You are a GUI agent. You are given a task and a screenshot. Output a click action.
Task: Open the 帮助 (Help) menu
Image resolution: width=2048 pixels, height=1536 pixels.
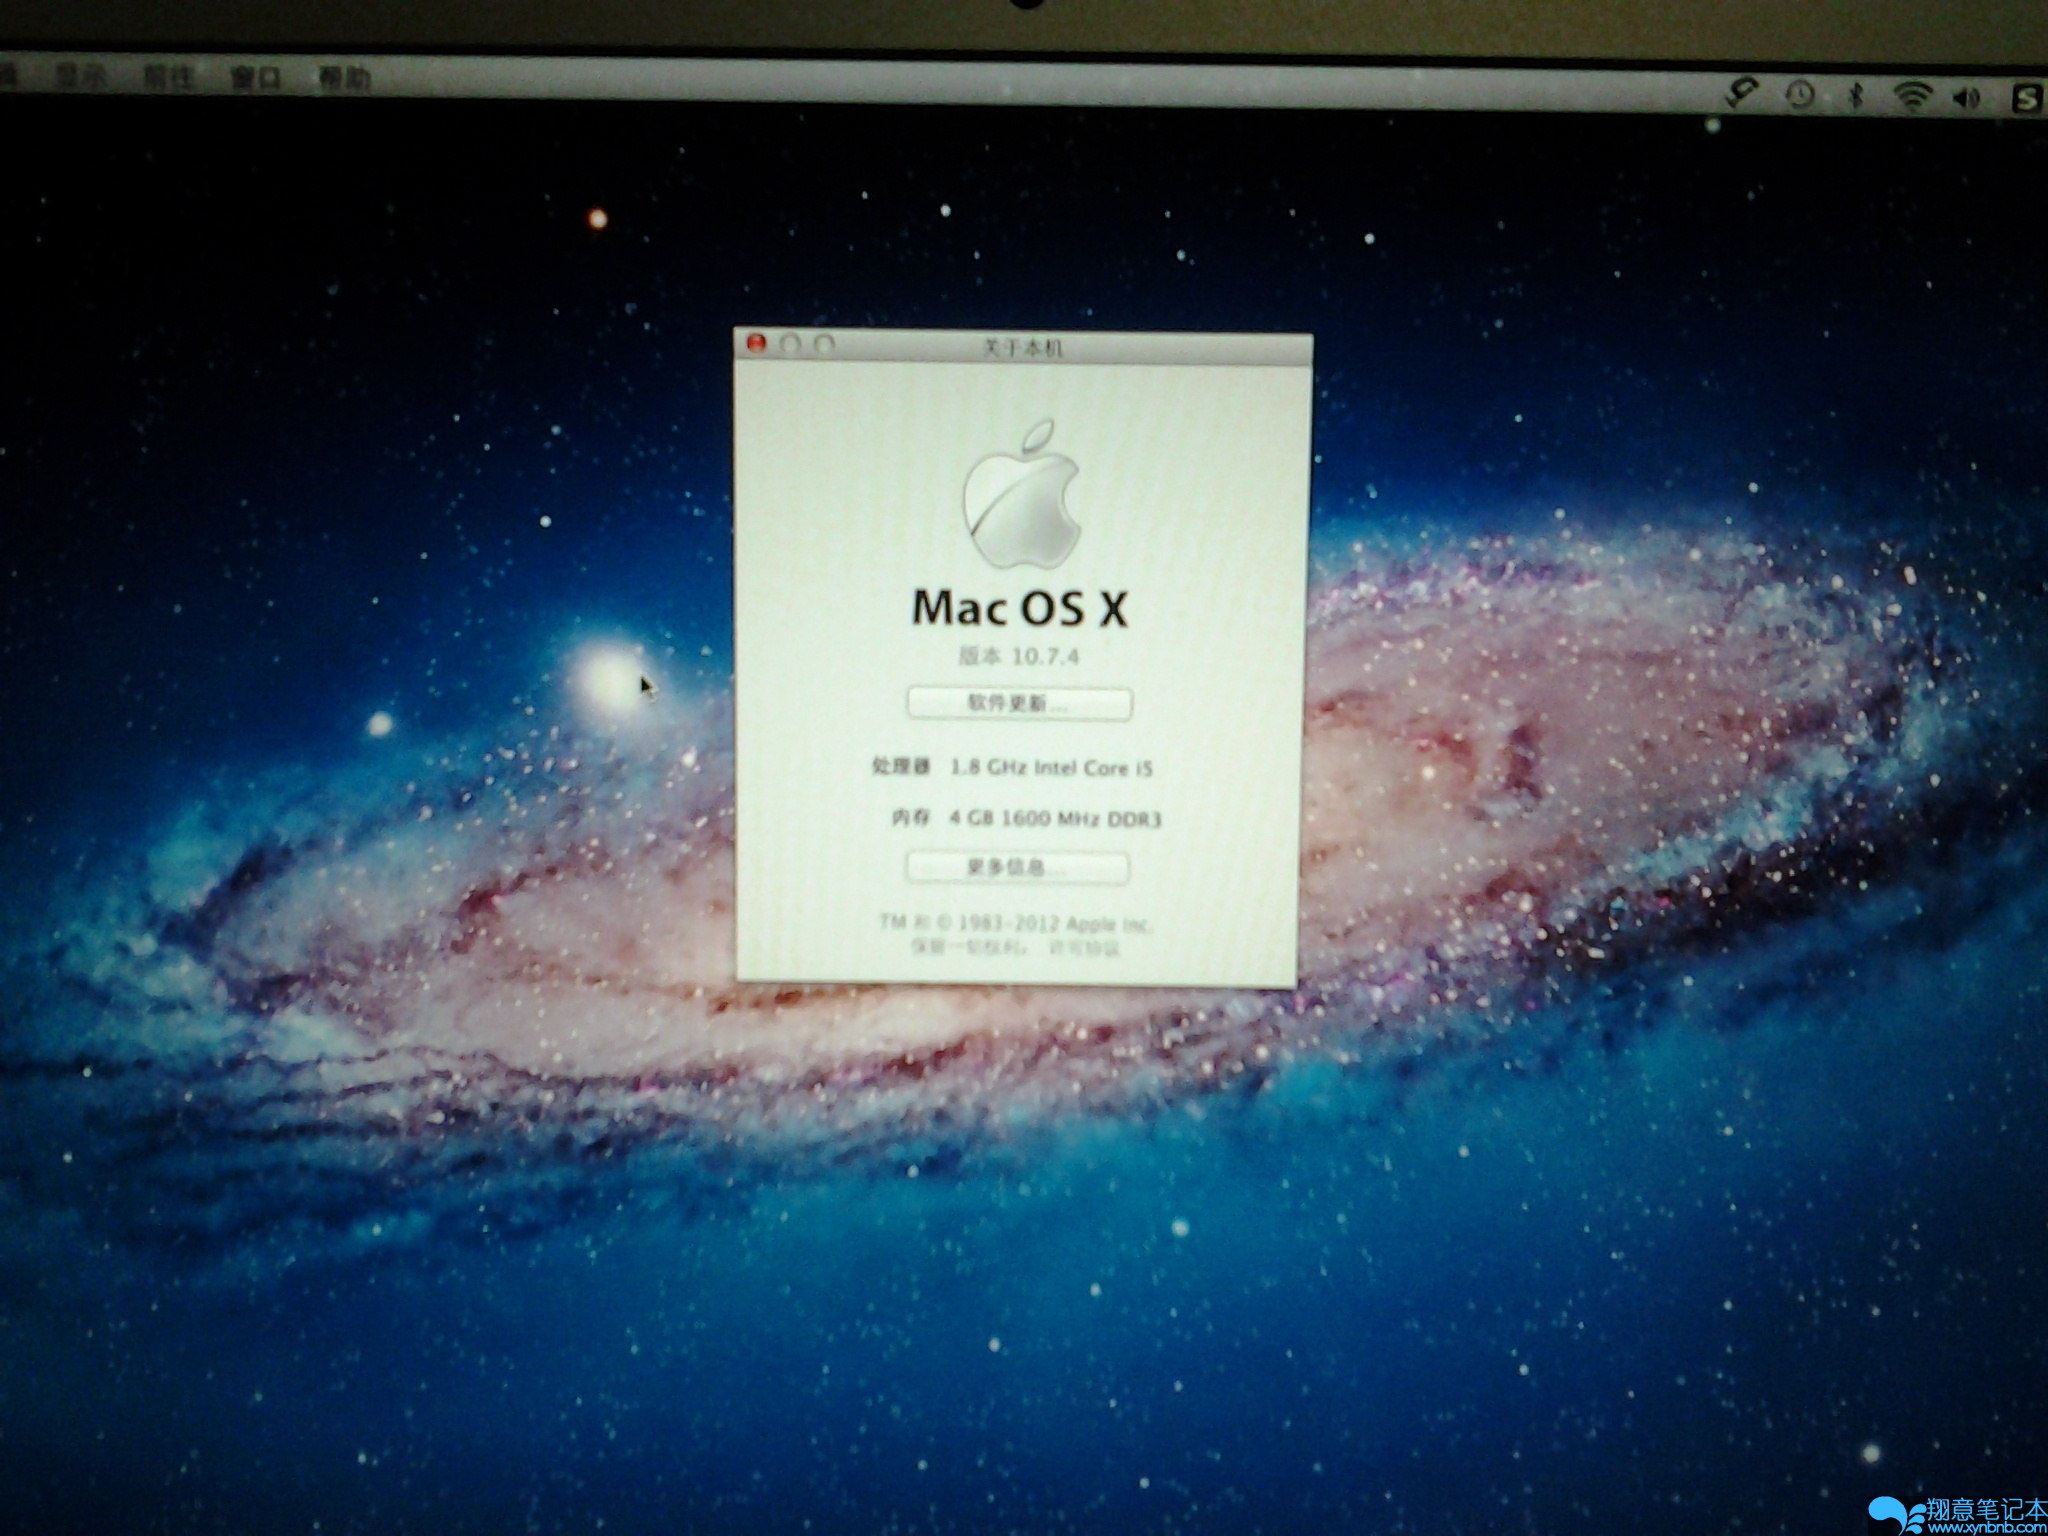[344, 78]
